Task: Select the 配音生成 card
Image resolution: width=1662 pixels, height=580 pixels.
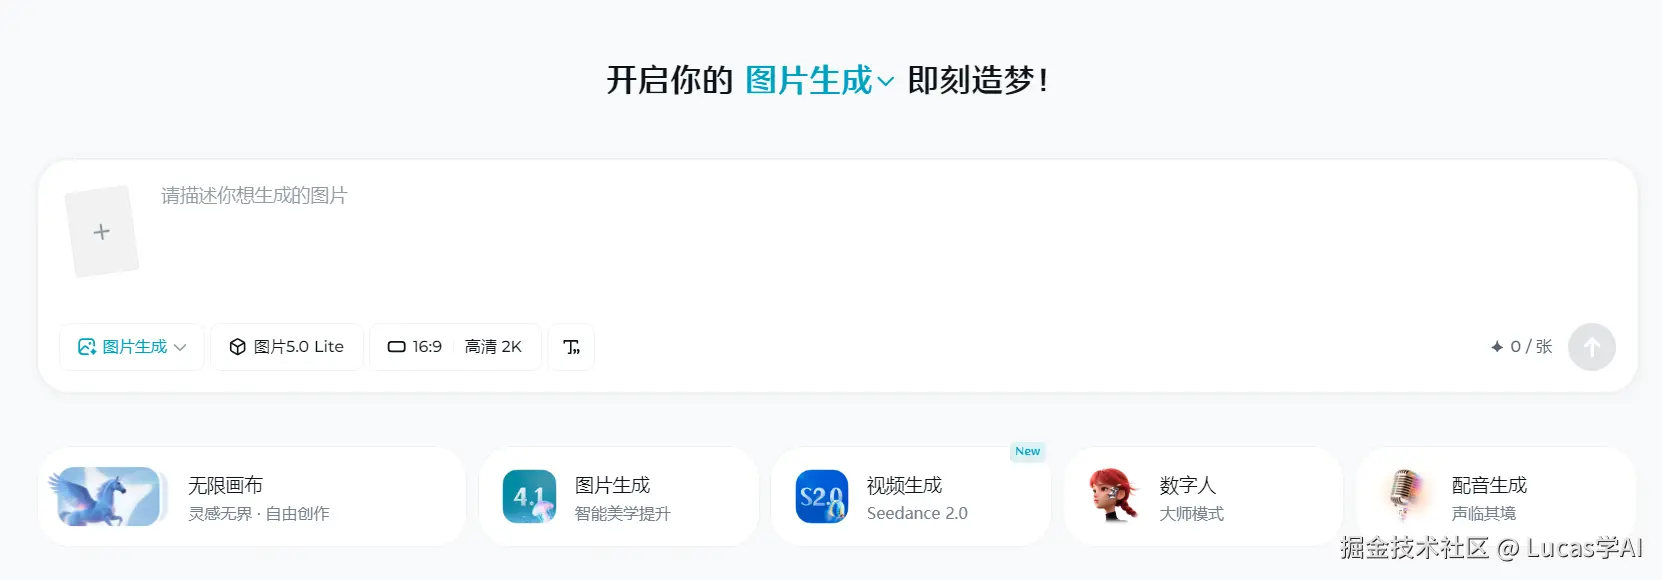Action: point(1496,497)
